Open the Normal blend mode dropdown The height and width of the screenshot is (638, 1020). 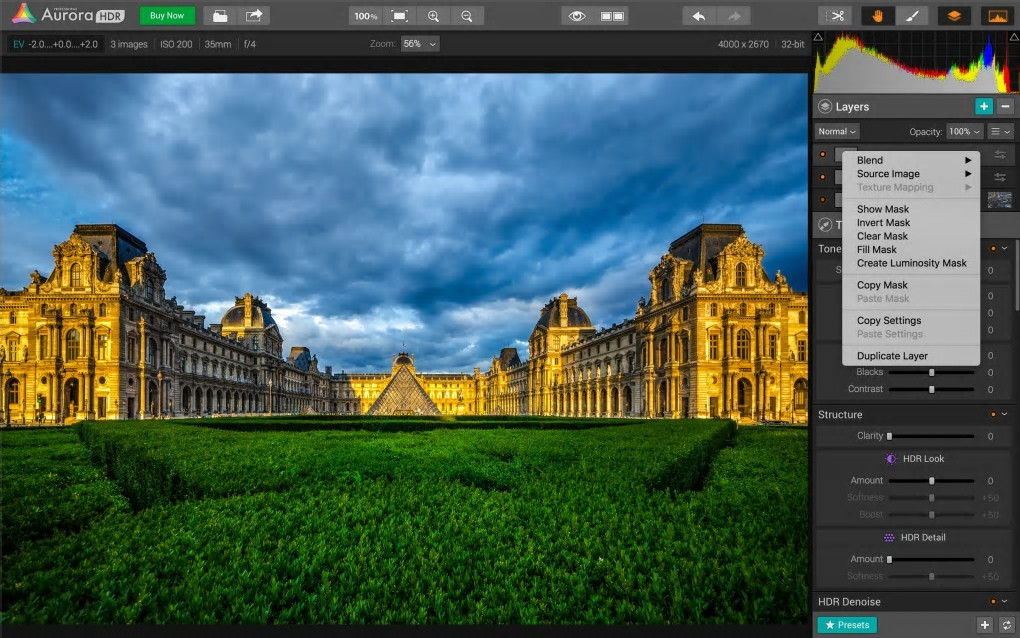[837, 131]
